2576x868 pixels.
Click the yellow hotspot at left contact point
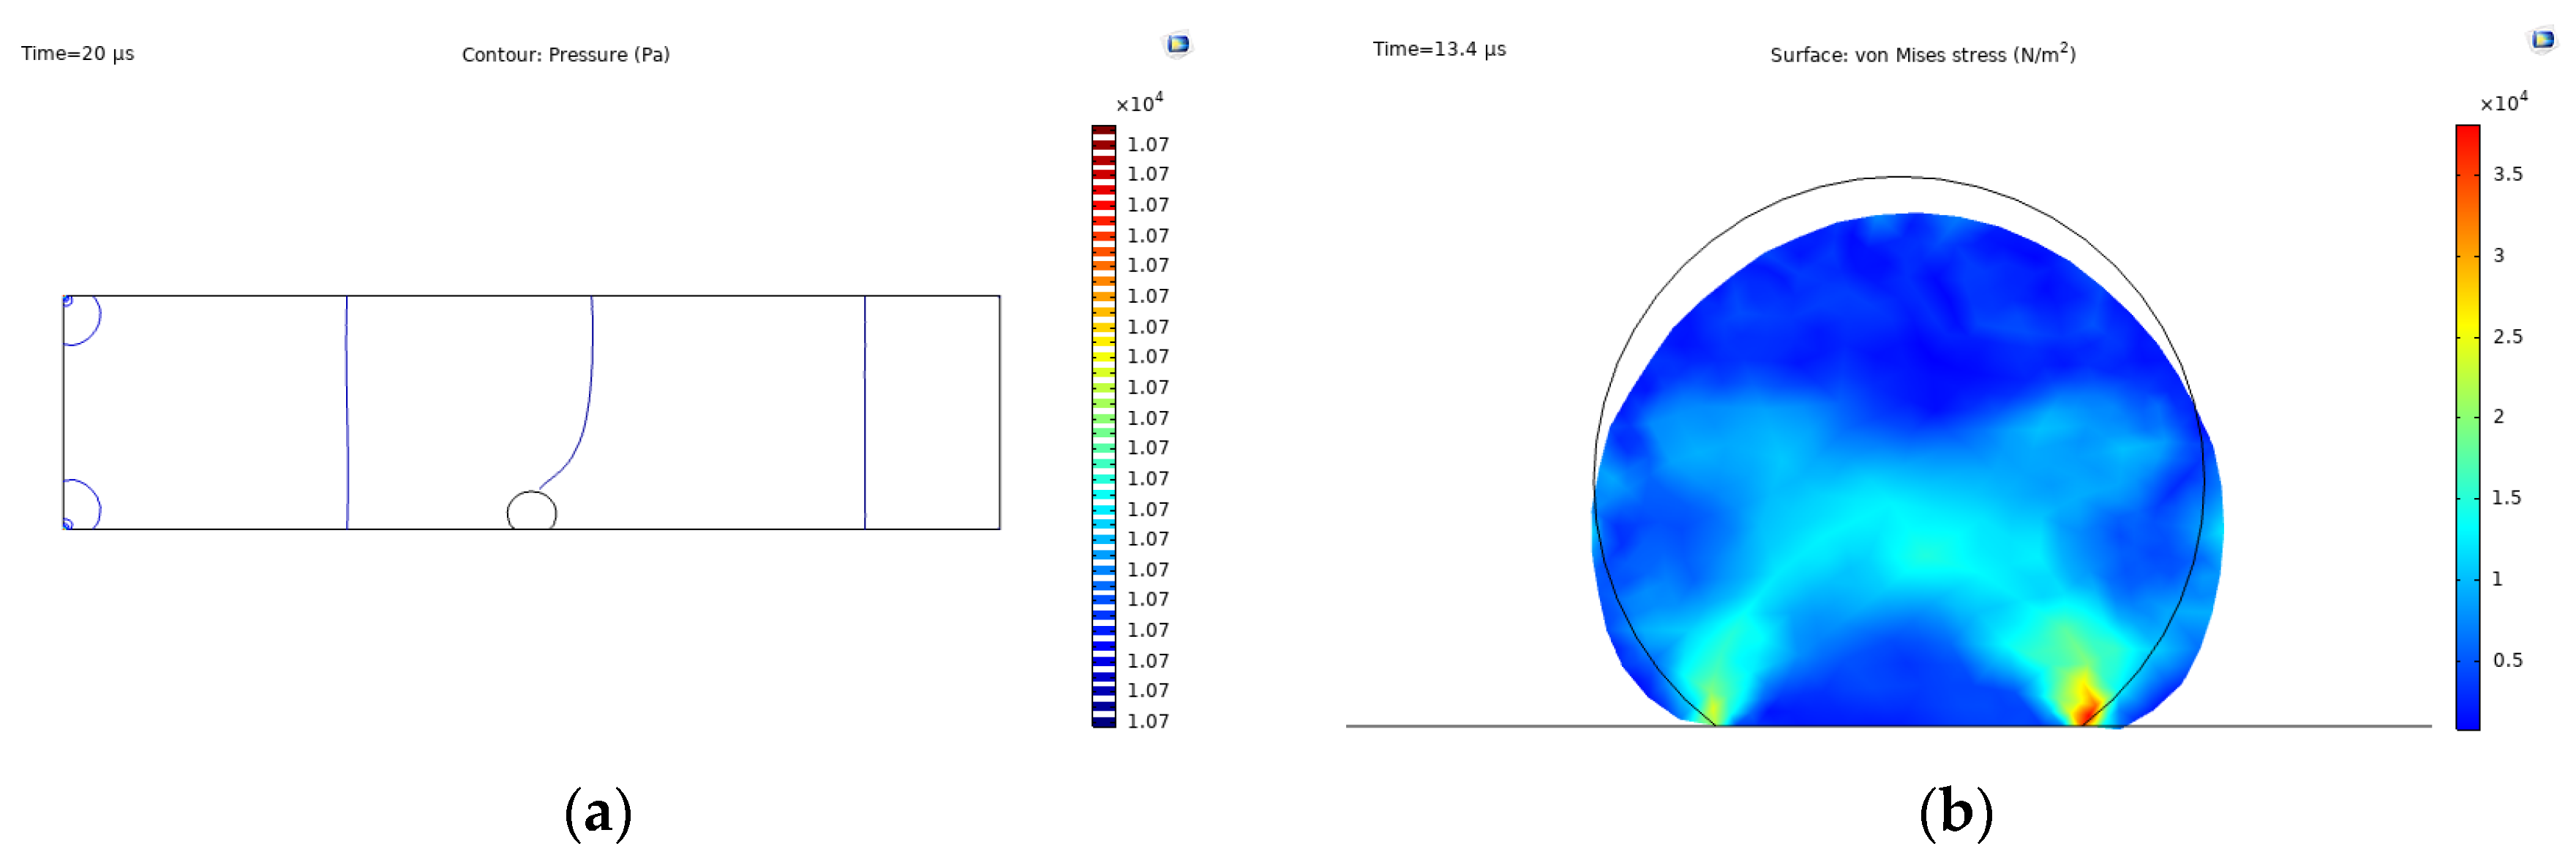1712,706
